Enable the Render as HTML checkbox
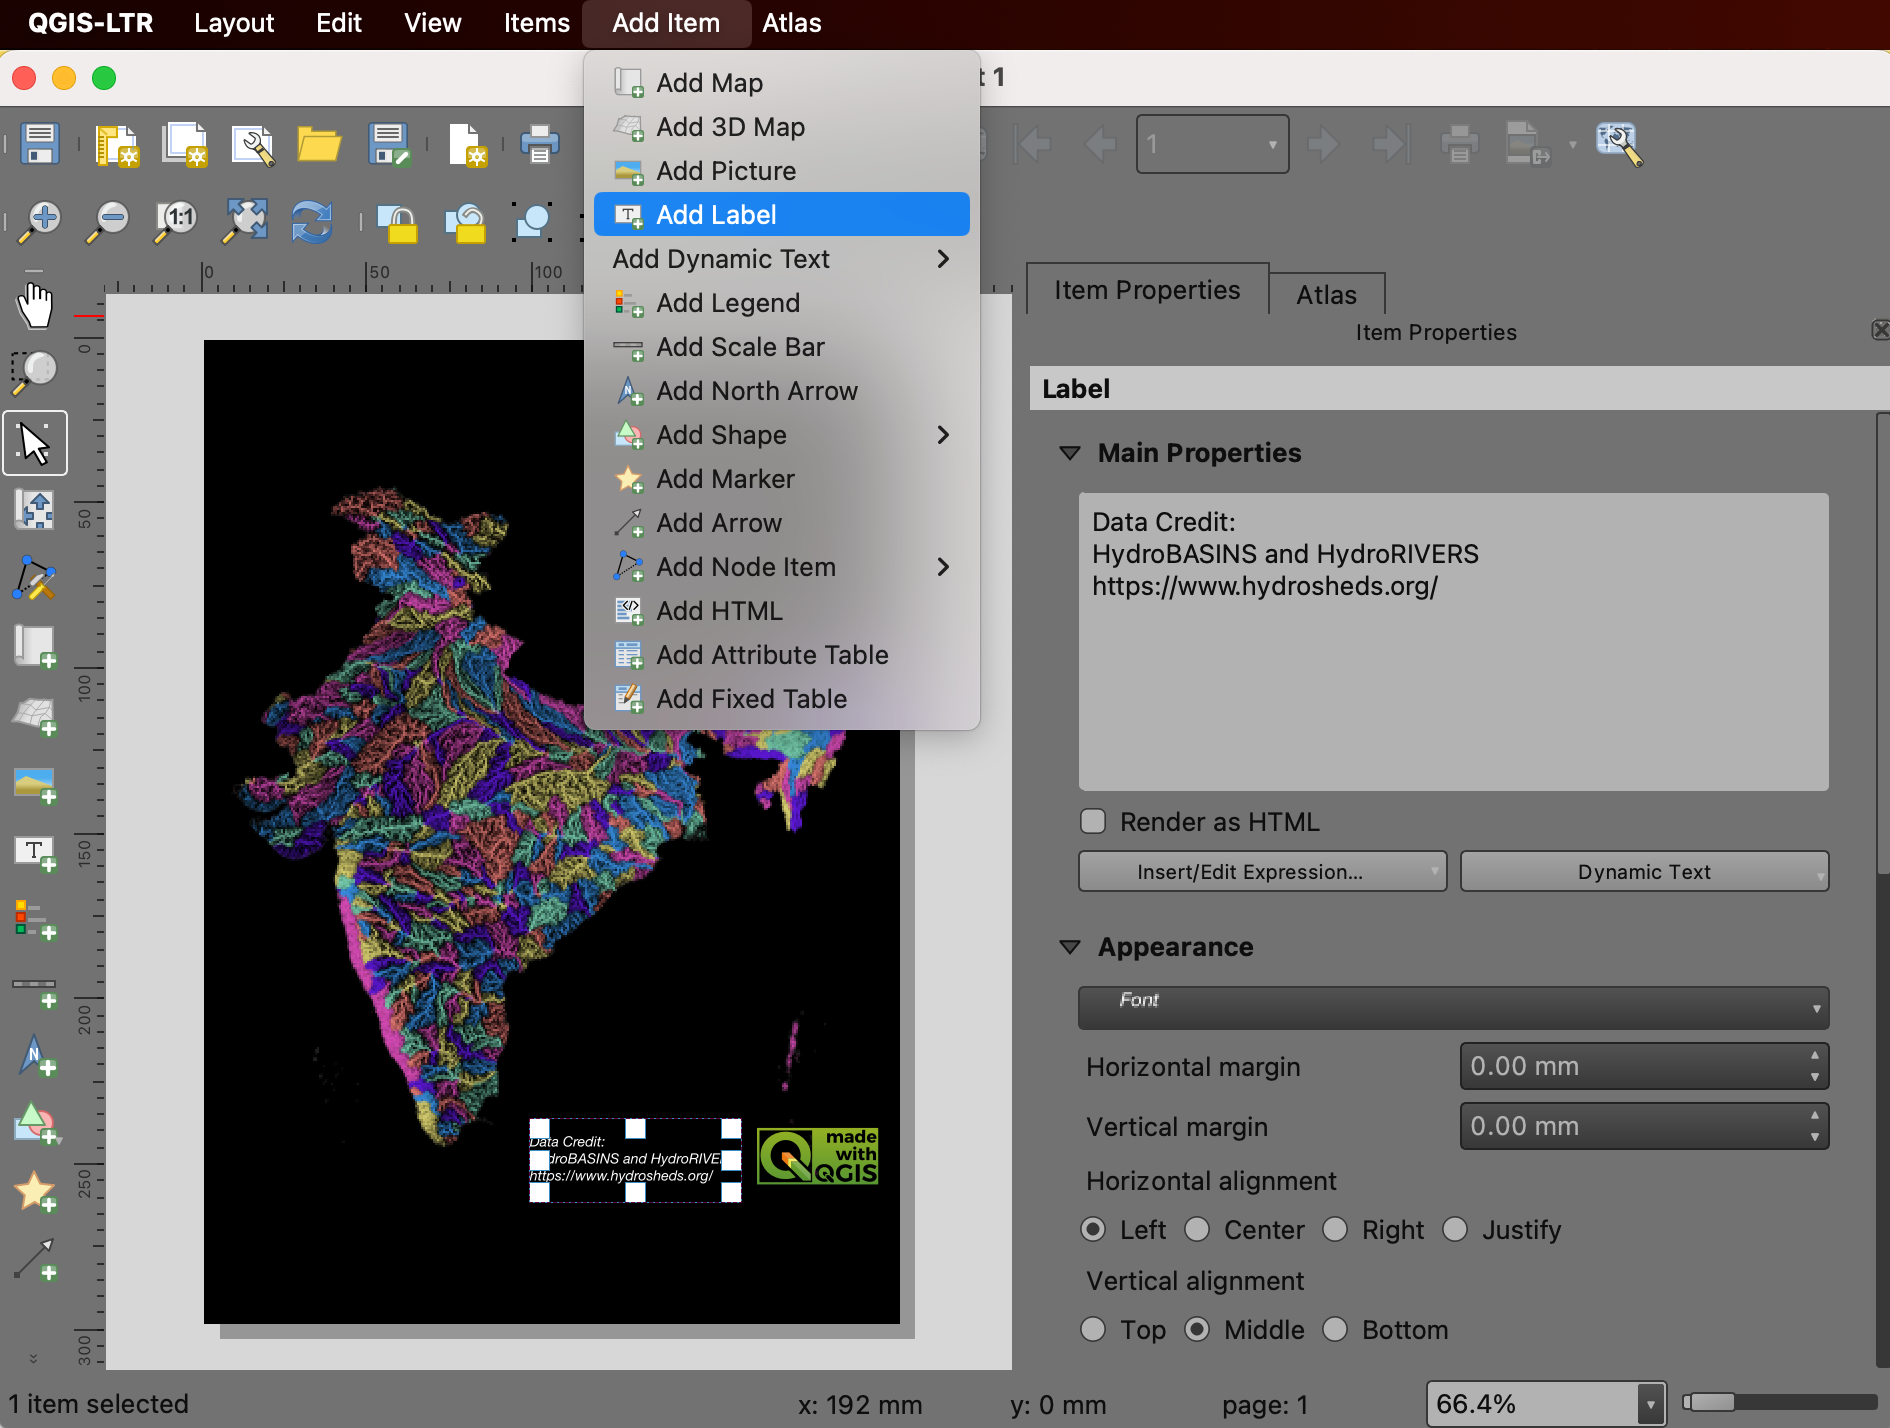This screenshot has height=1428, width=1890. (1093, 822)
